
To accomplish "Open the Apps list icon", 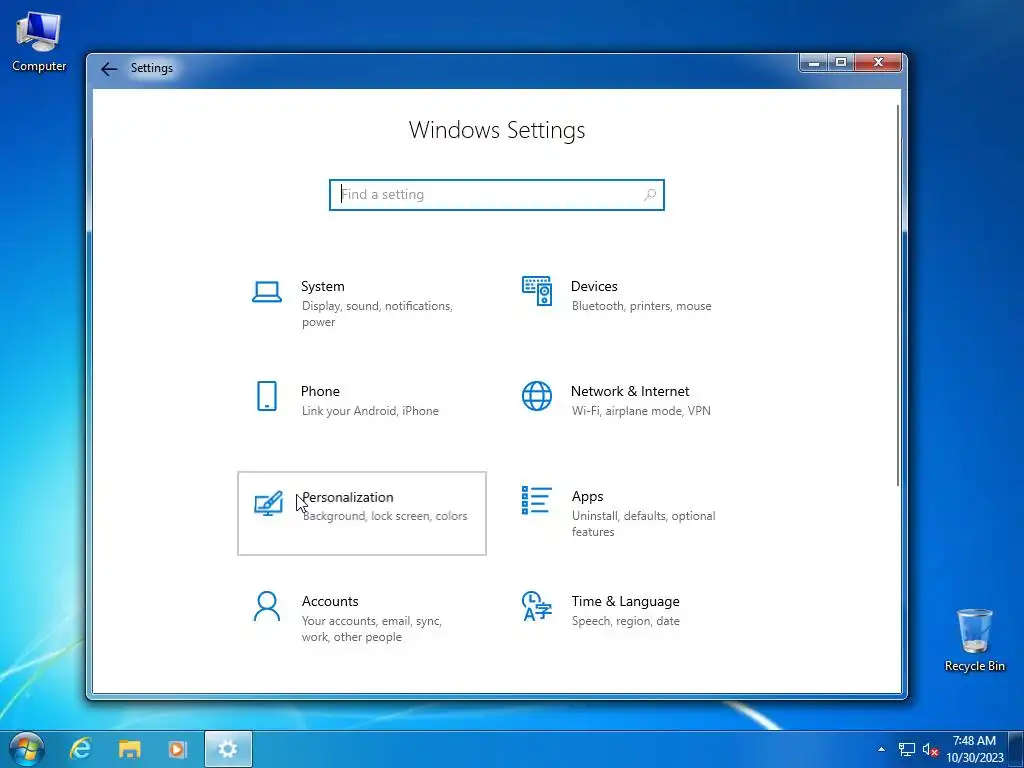I will (537, 500).
